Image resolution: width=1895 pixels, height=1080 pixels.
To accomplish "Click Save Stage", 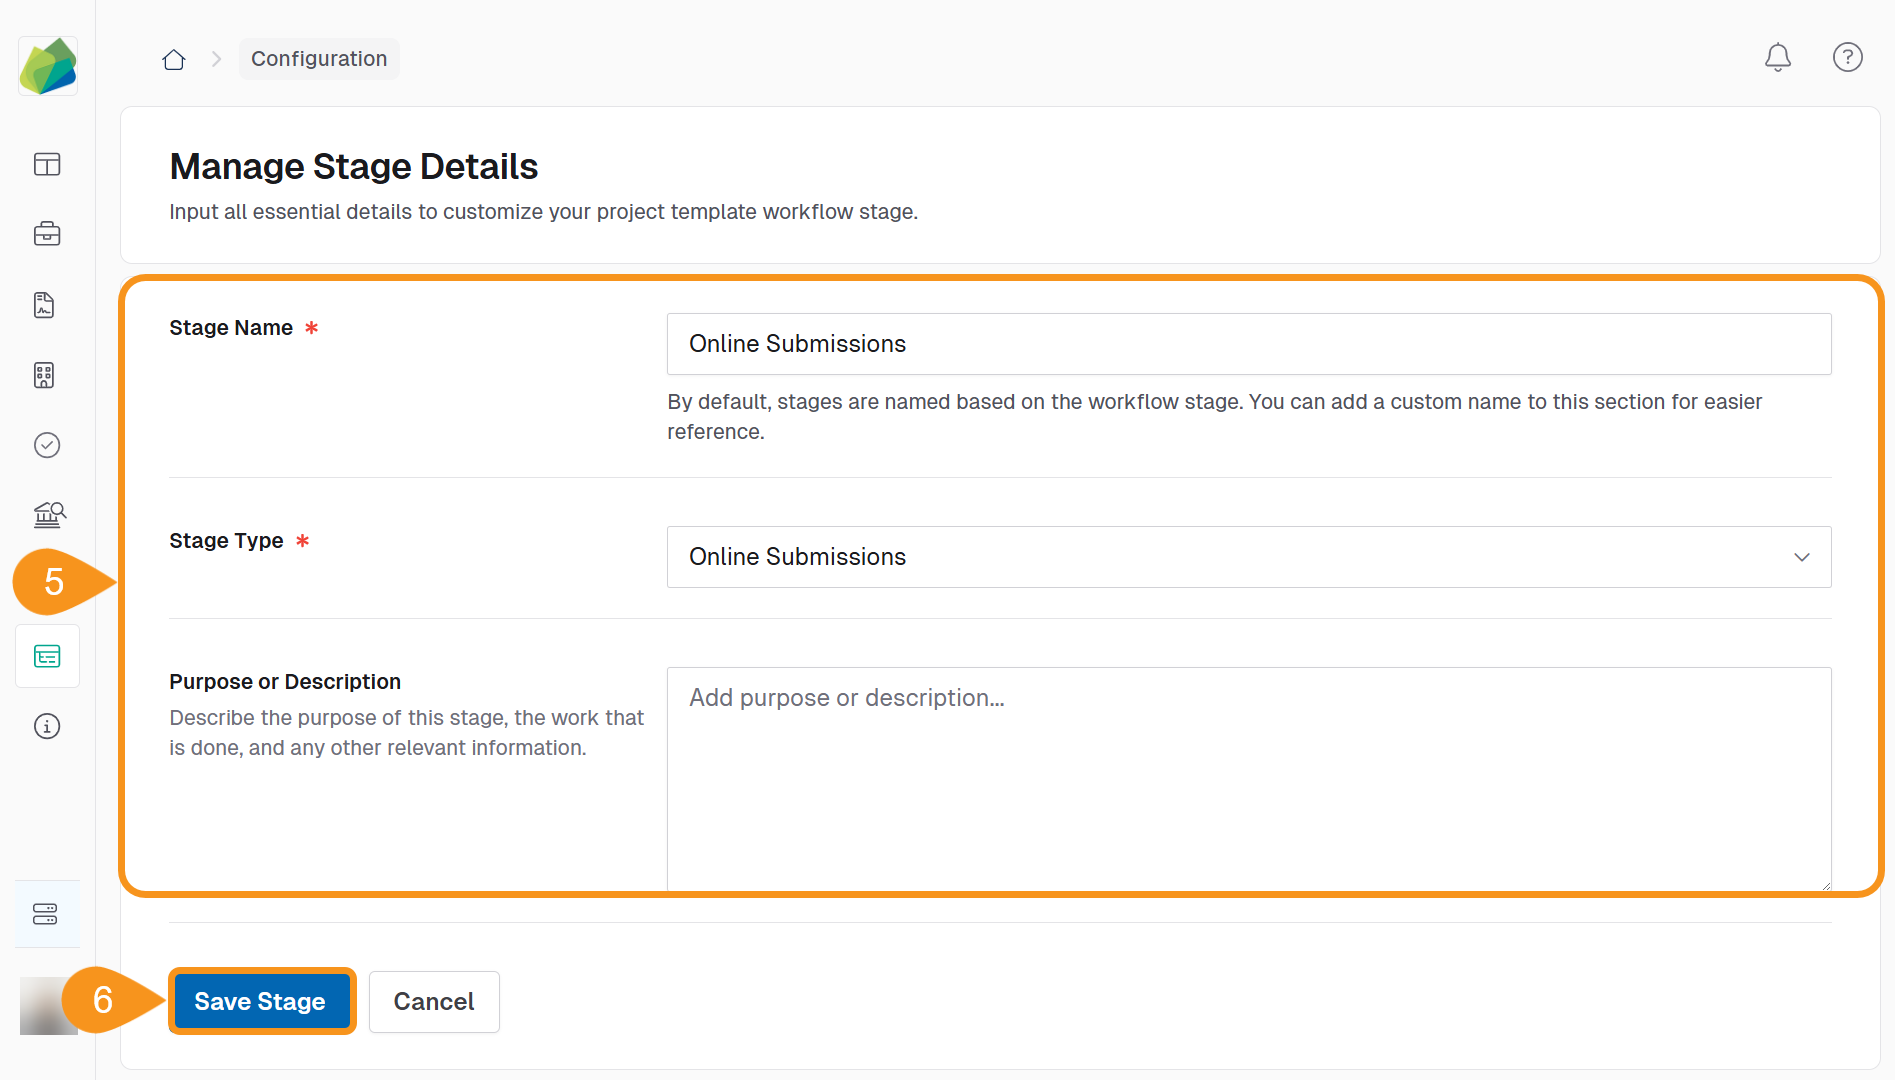I will [x=261, y=1001].
